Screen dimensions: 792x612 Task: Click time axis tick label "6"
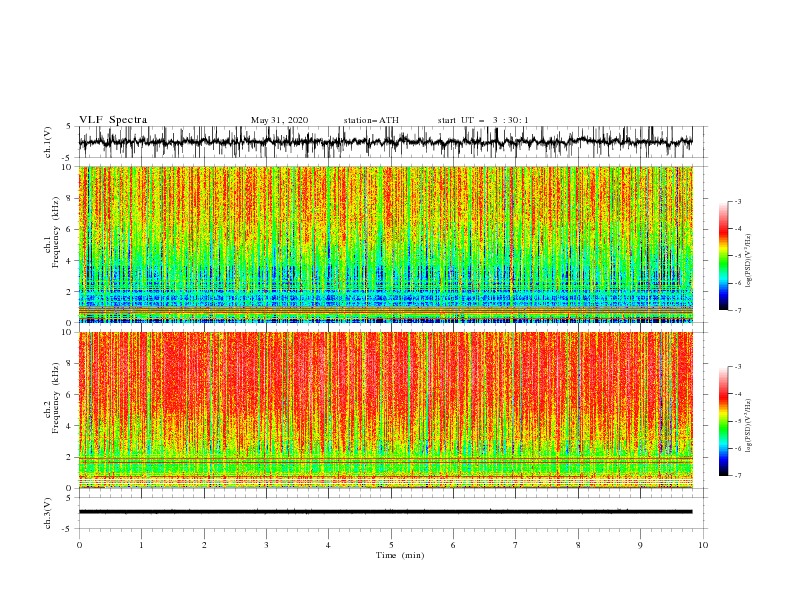click(x=453, y=545)
